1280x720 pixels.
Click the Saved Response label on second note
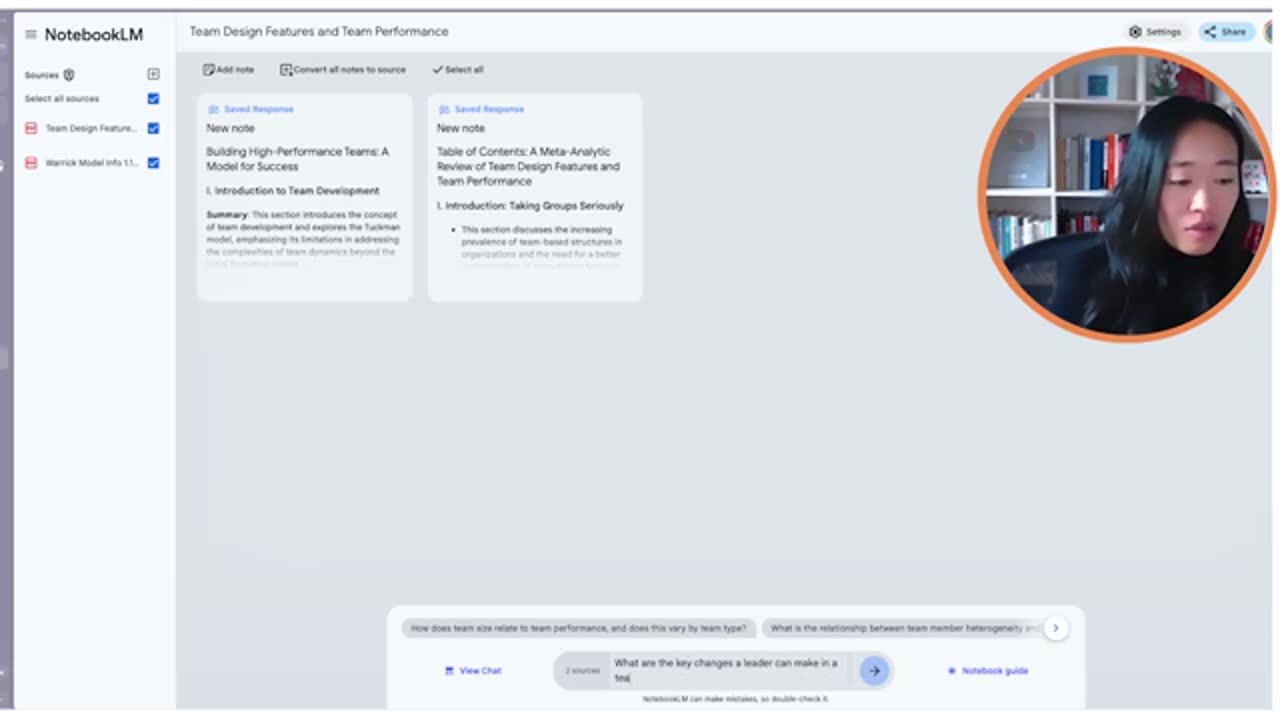[481, 109]
